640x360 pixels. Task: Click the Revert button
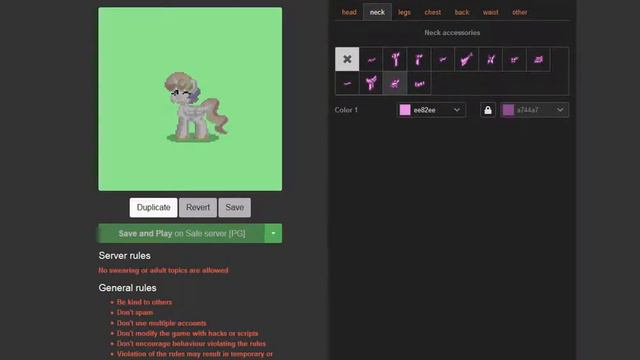[198, 207]
